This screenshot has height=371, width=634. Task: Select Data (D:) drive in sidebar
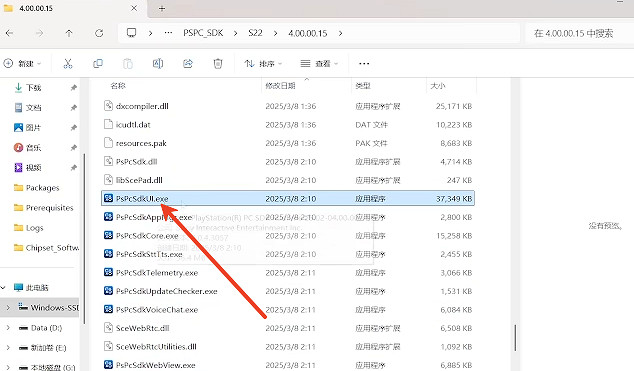tap(46, 328)
